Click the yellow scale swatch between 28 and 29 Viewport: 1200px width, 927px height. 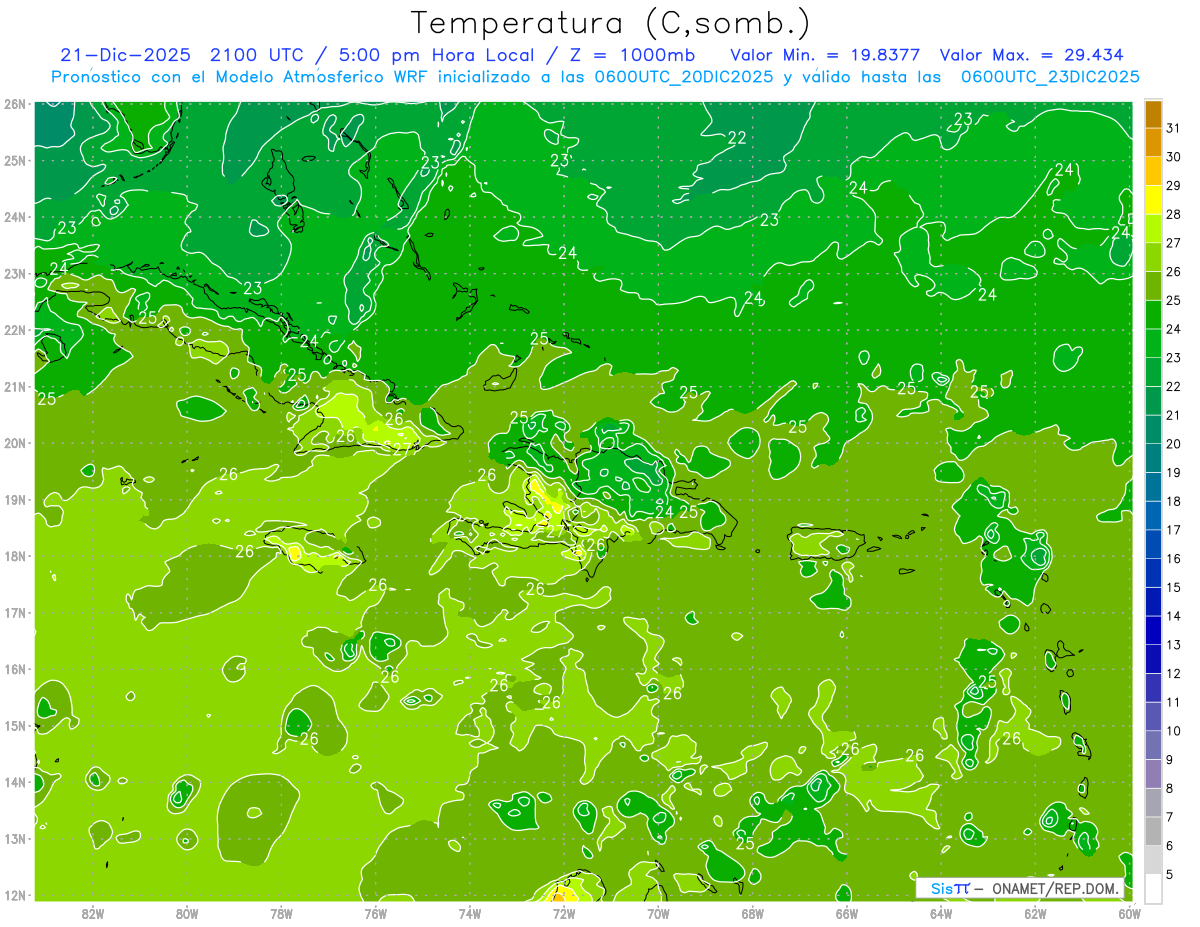(1153, 199)
